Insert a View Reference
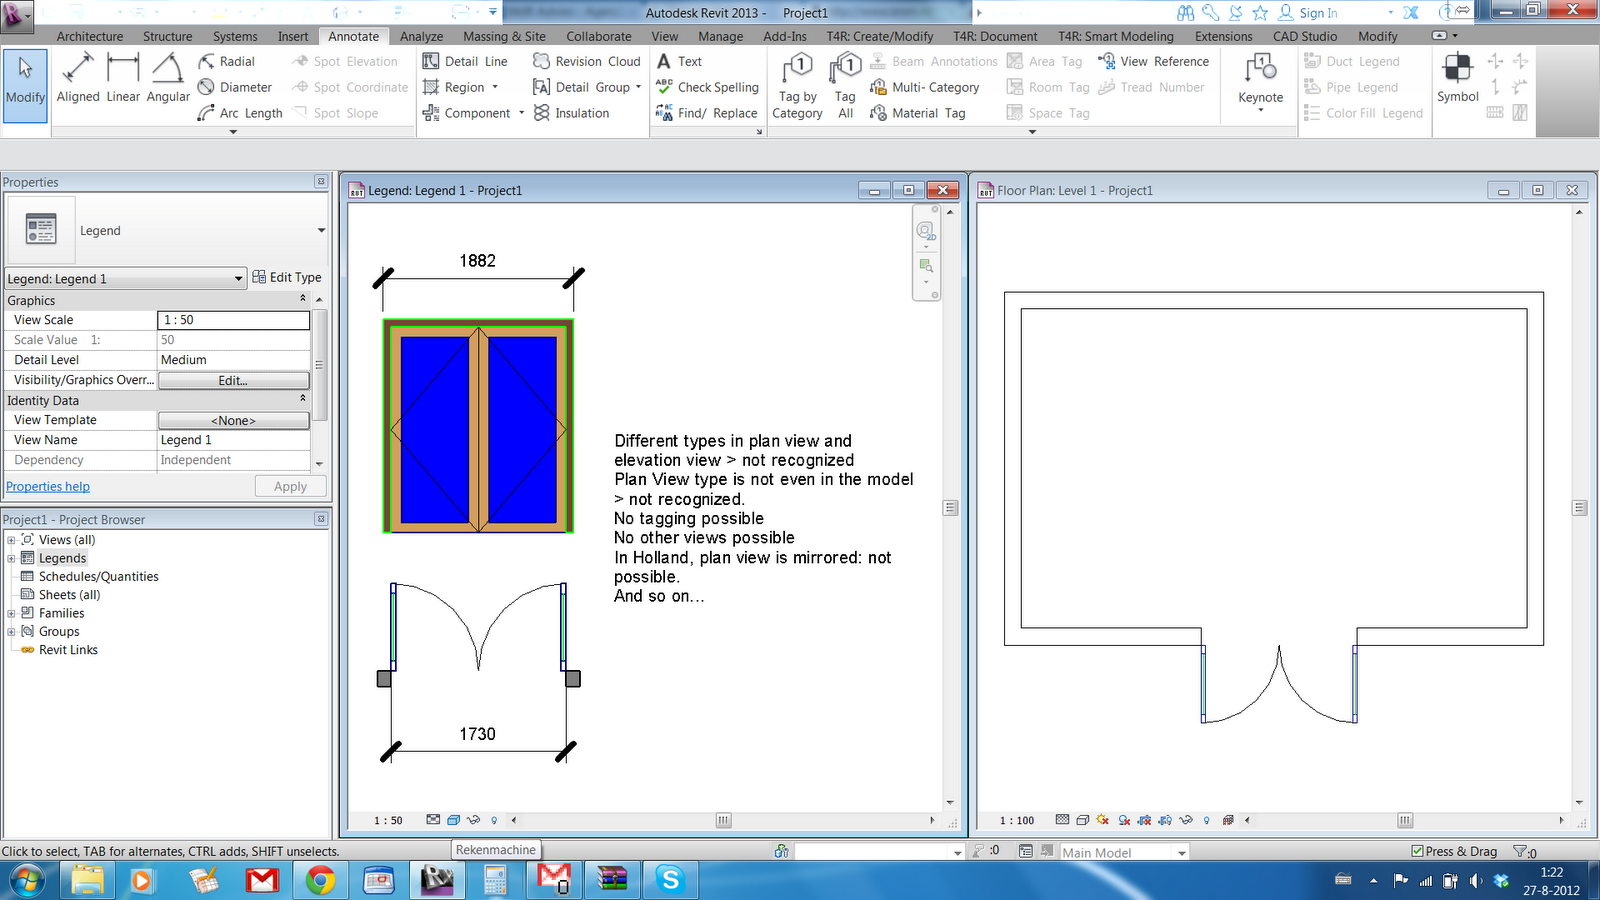The width and height of the screenshot is (1600, 900). tap(1153, 61)
